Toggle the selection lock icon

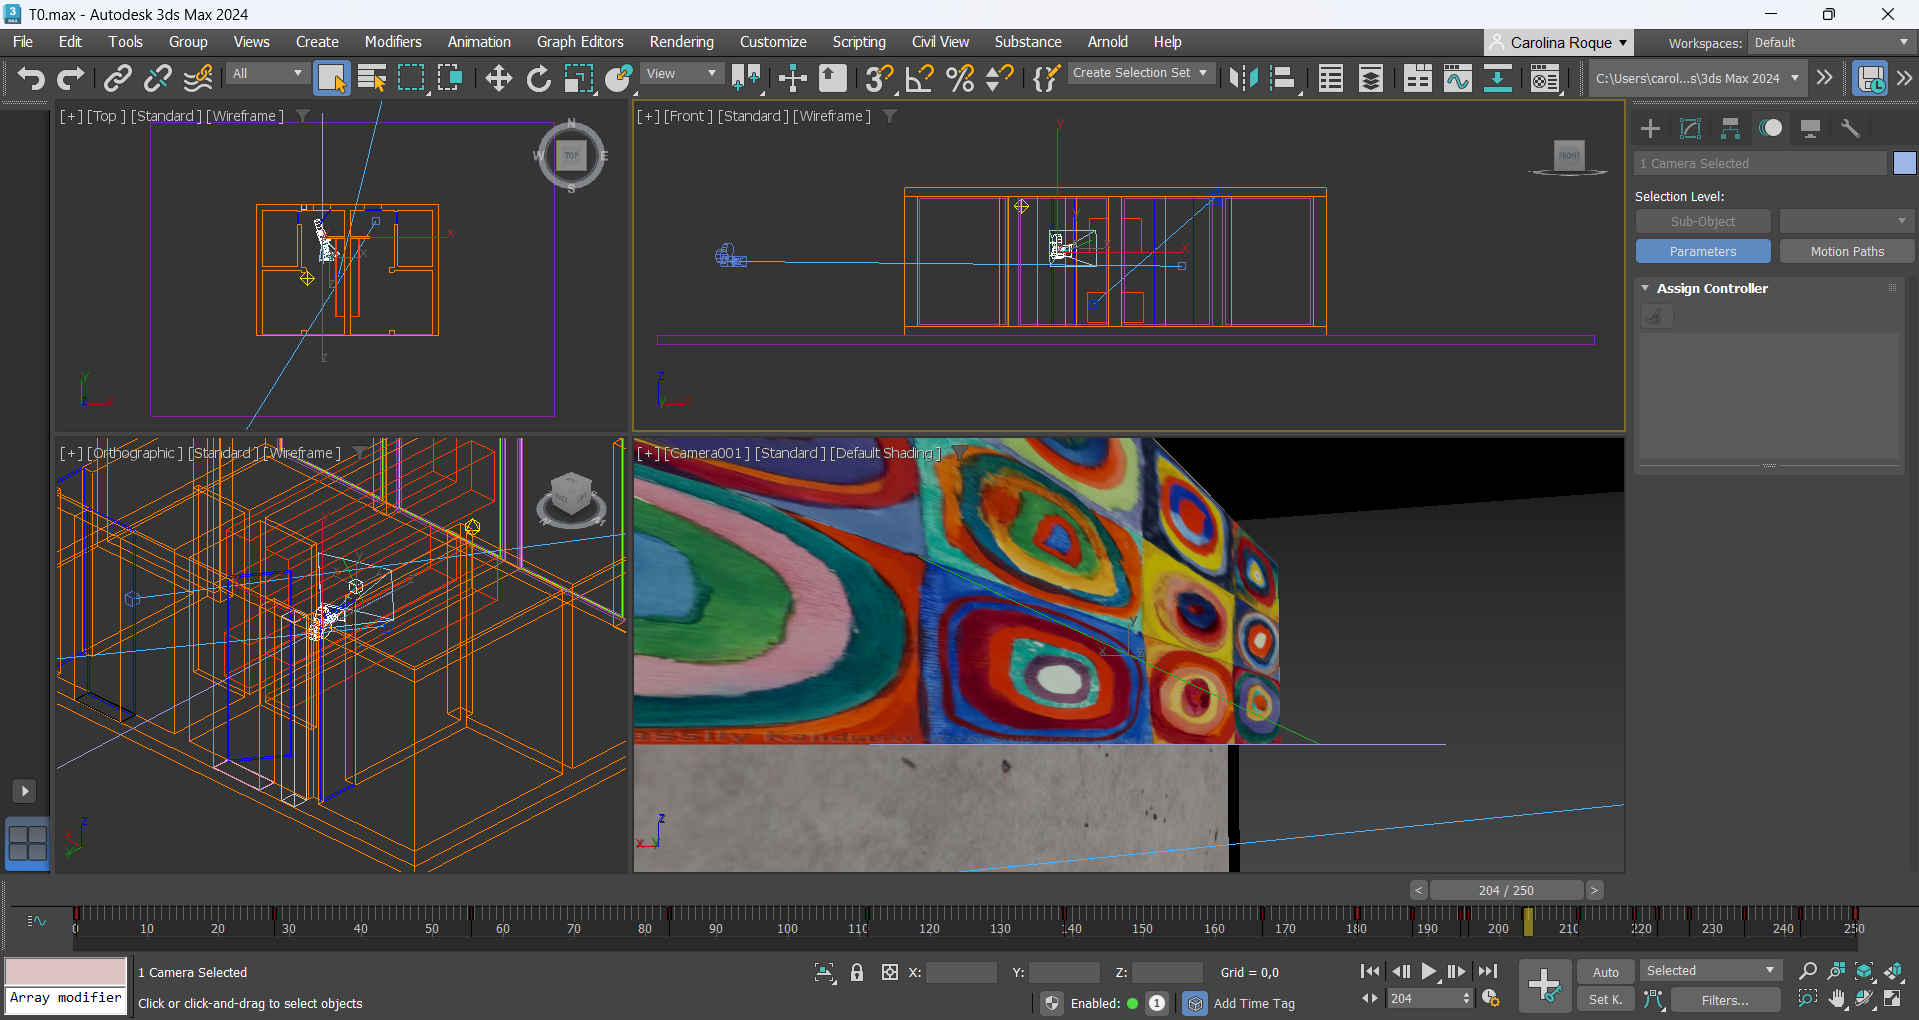(857, 972)
